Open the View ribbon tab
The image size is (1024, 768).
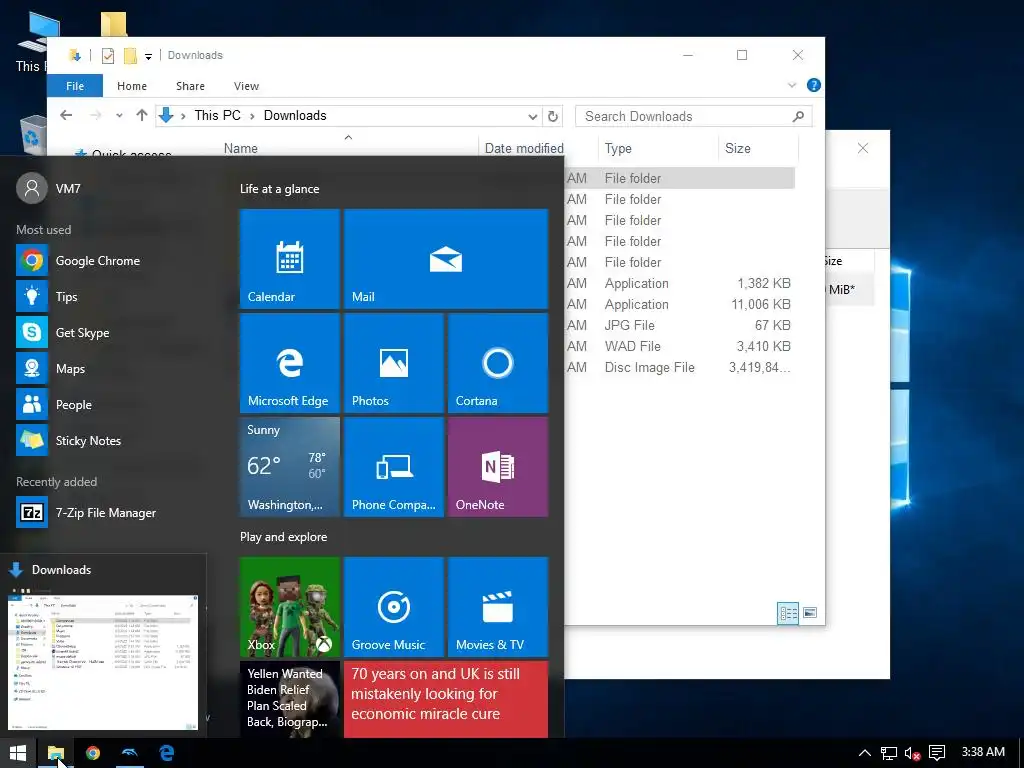click(x=246, y=86)
